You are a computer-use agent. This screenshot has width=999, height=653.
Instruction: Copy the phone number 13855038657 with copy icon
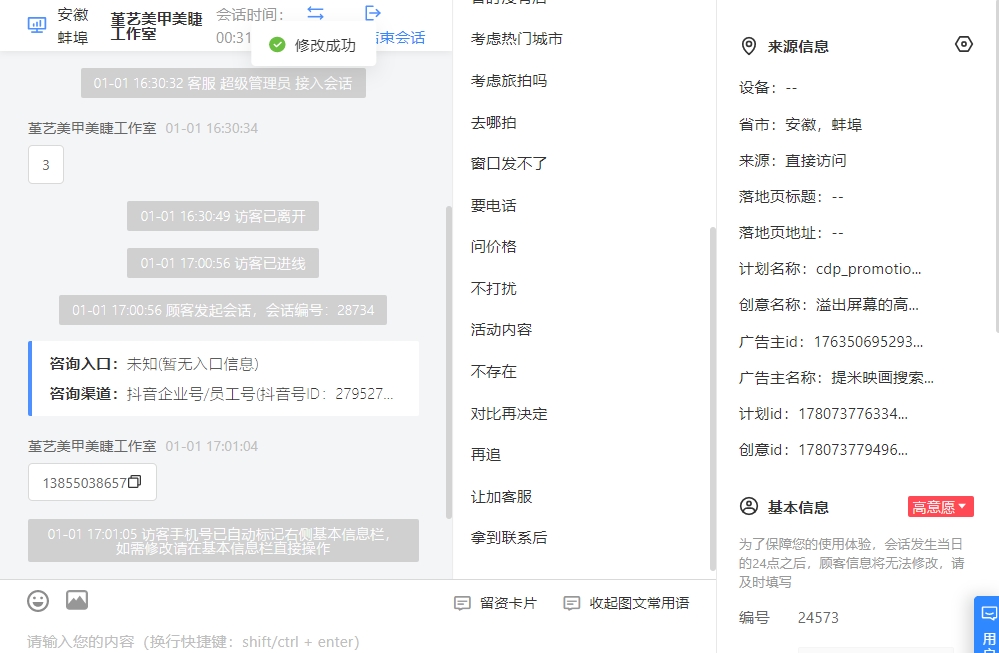(134, 482)
